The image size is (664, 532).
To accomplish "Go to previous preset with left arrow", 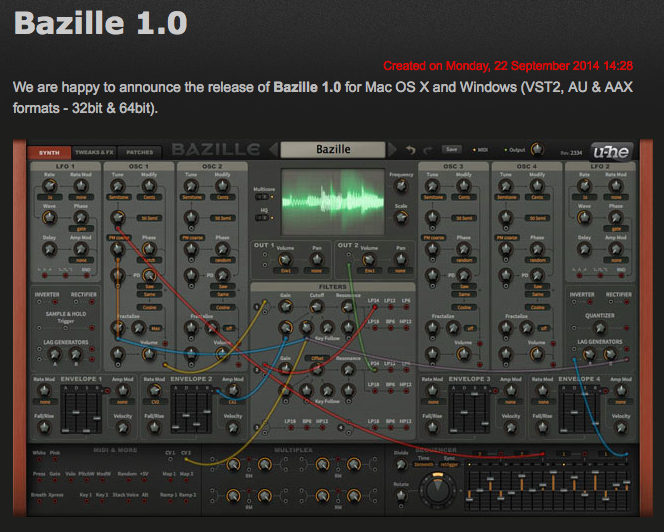I will tap(273, 150).
